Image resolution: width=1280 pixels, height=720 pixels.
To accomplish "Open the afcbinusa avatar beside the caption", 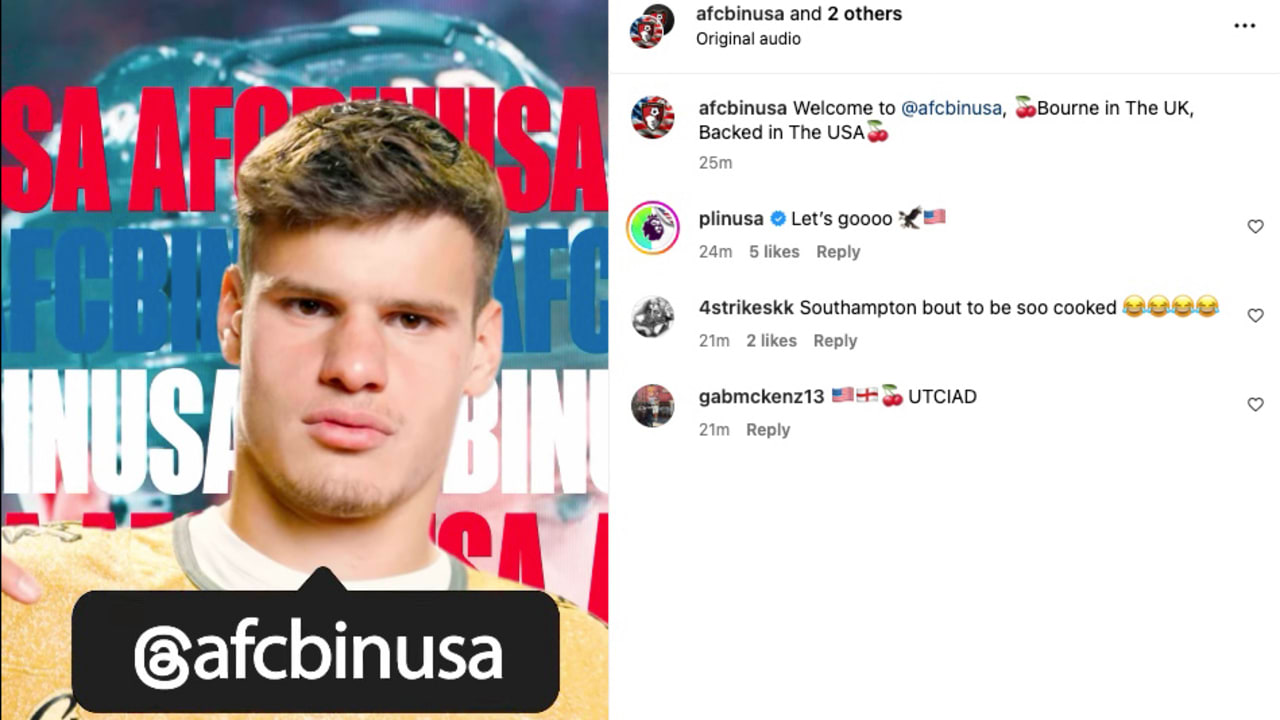I will point(653,118).
